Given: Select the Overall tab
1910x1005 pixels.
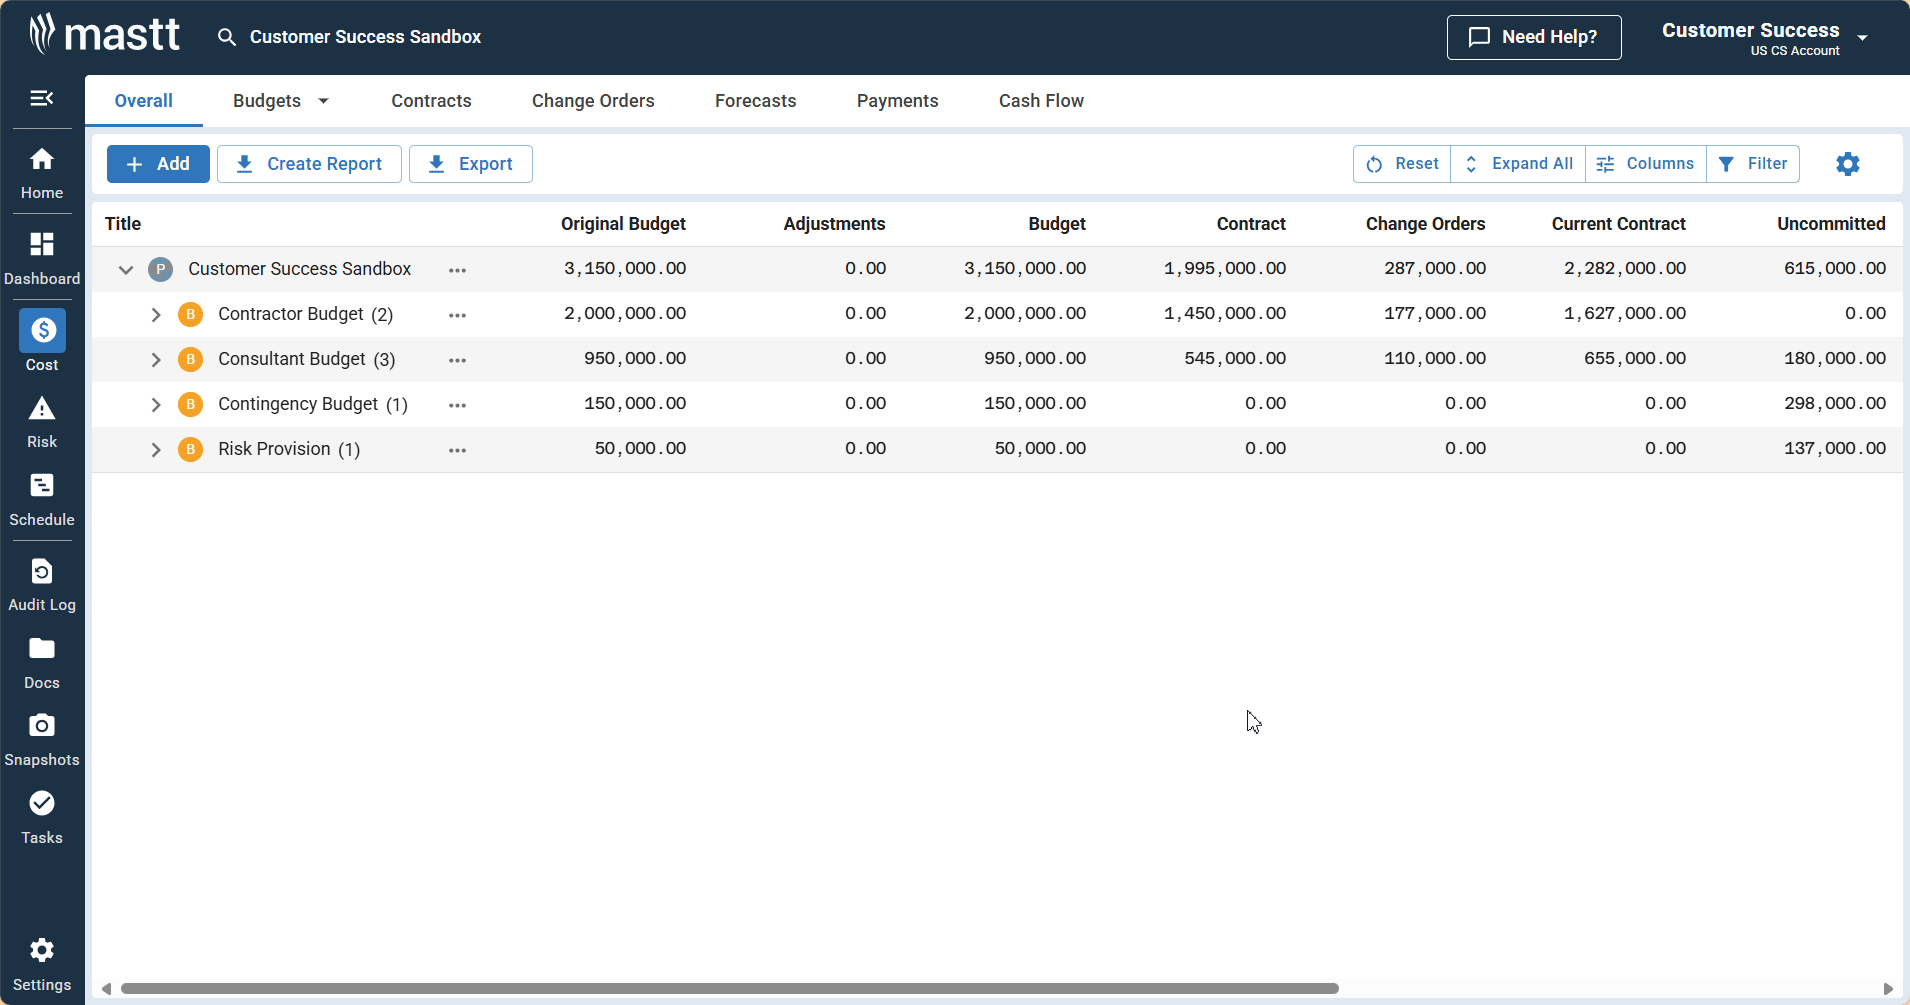Looking at the screenshot, I should tap(144, 101).
